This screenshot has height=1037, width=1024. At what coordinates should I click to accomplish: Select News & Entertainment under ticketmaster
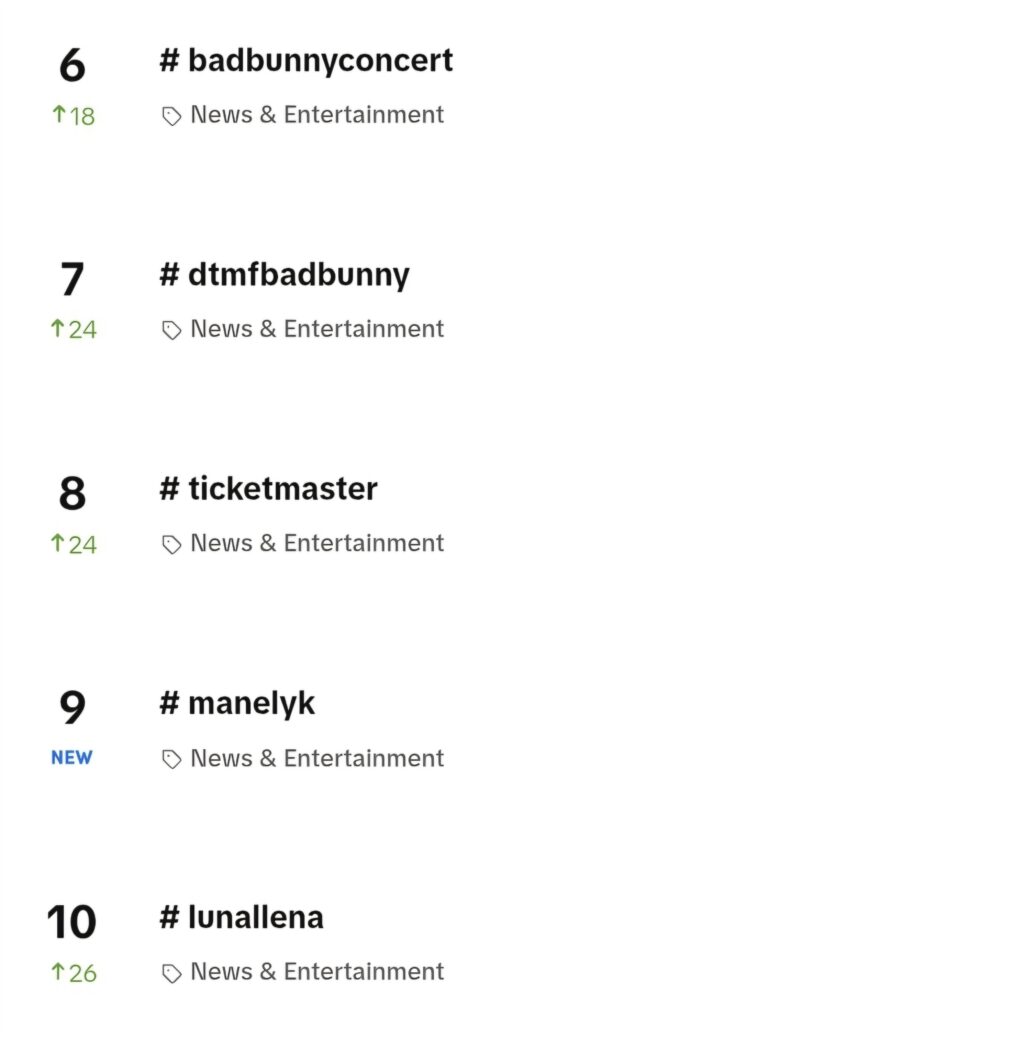pyautogui.click(x=317, y=544)
